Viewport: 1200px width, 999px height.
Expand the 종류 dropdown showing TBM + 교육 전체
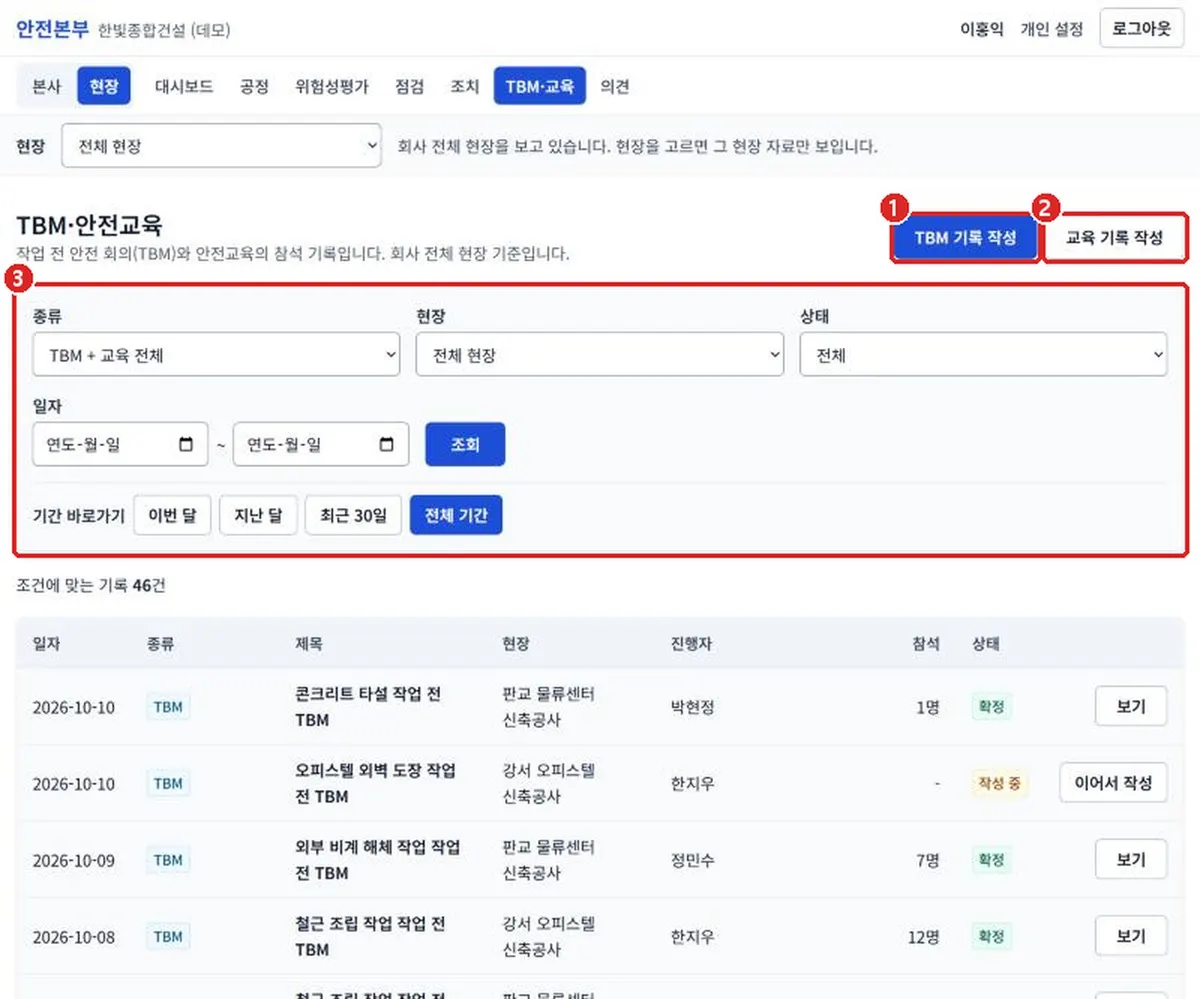point(216,355)
